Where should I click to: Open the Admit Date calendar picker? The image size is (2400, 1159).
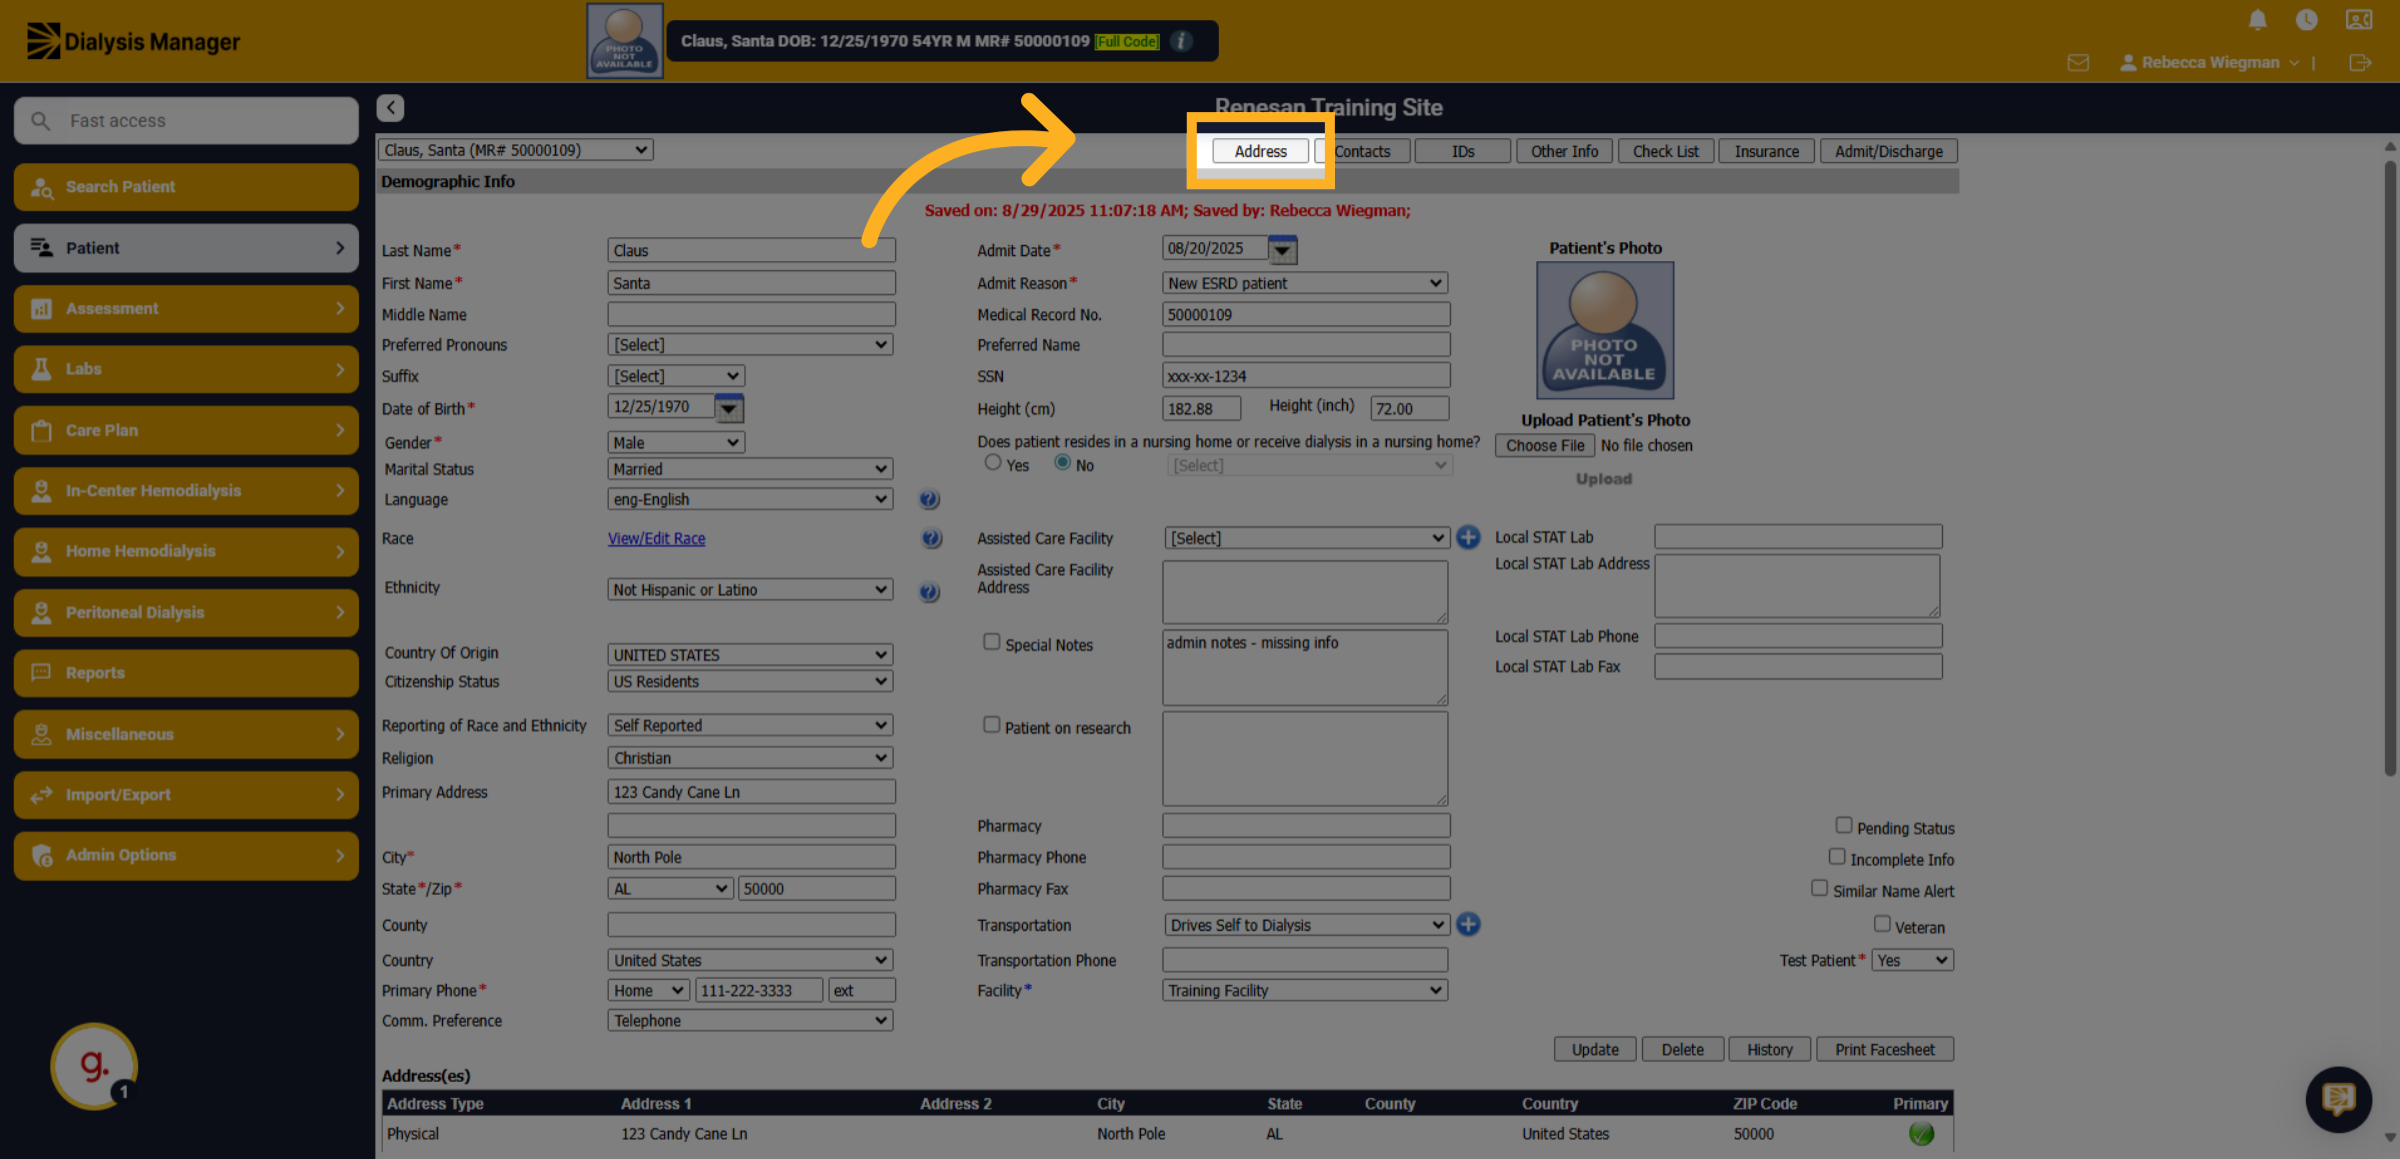click(x=1282, y=249)
